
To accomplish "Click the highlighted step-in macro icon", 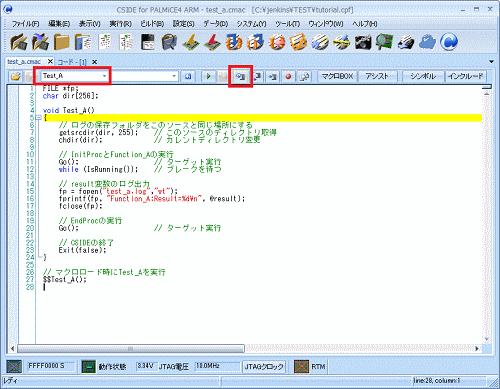I will point(240,76).
